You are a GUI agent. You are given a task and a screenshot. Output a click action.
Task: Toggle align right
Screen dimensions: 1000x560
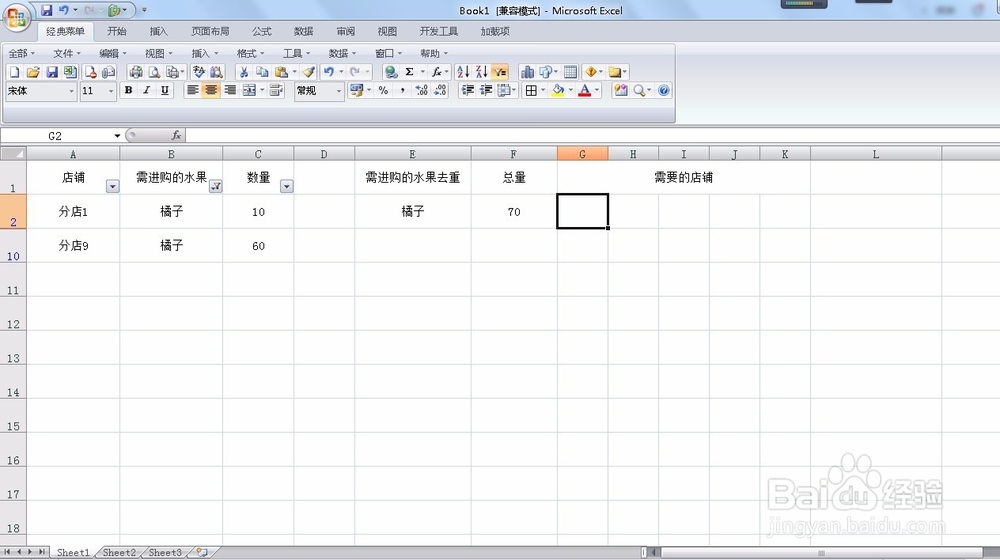click(x=230, y=91)
